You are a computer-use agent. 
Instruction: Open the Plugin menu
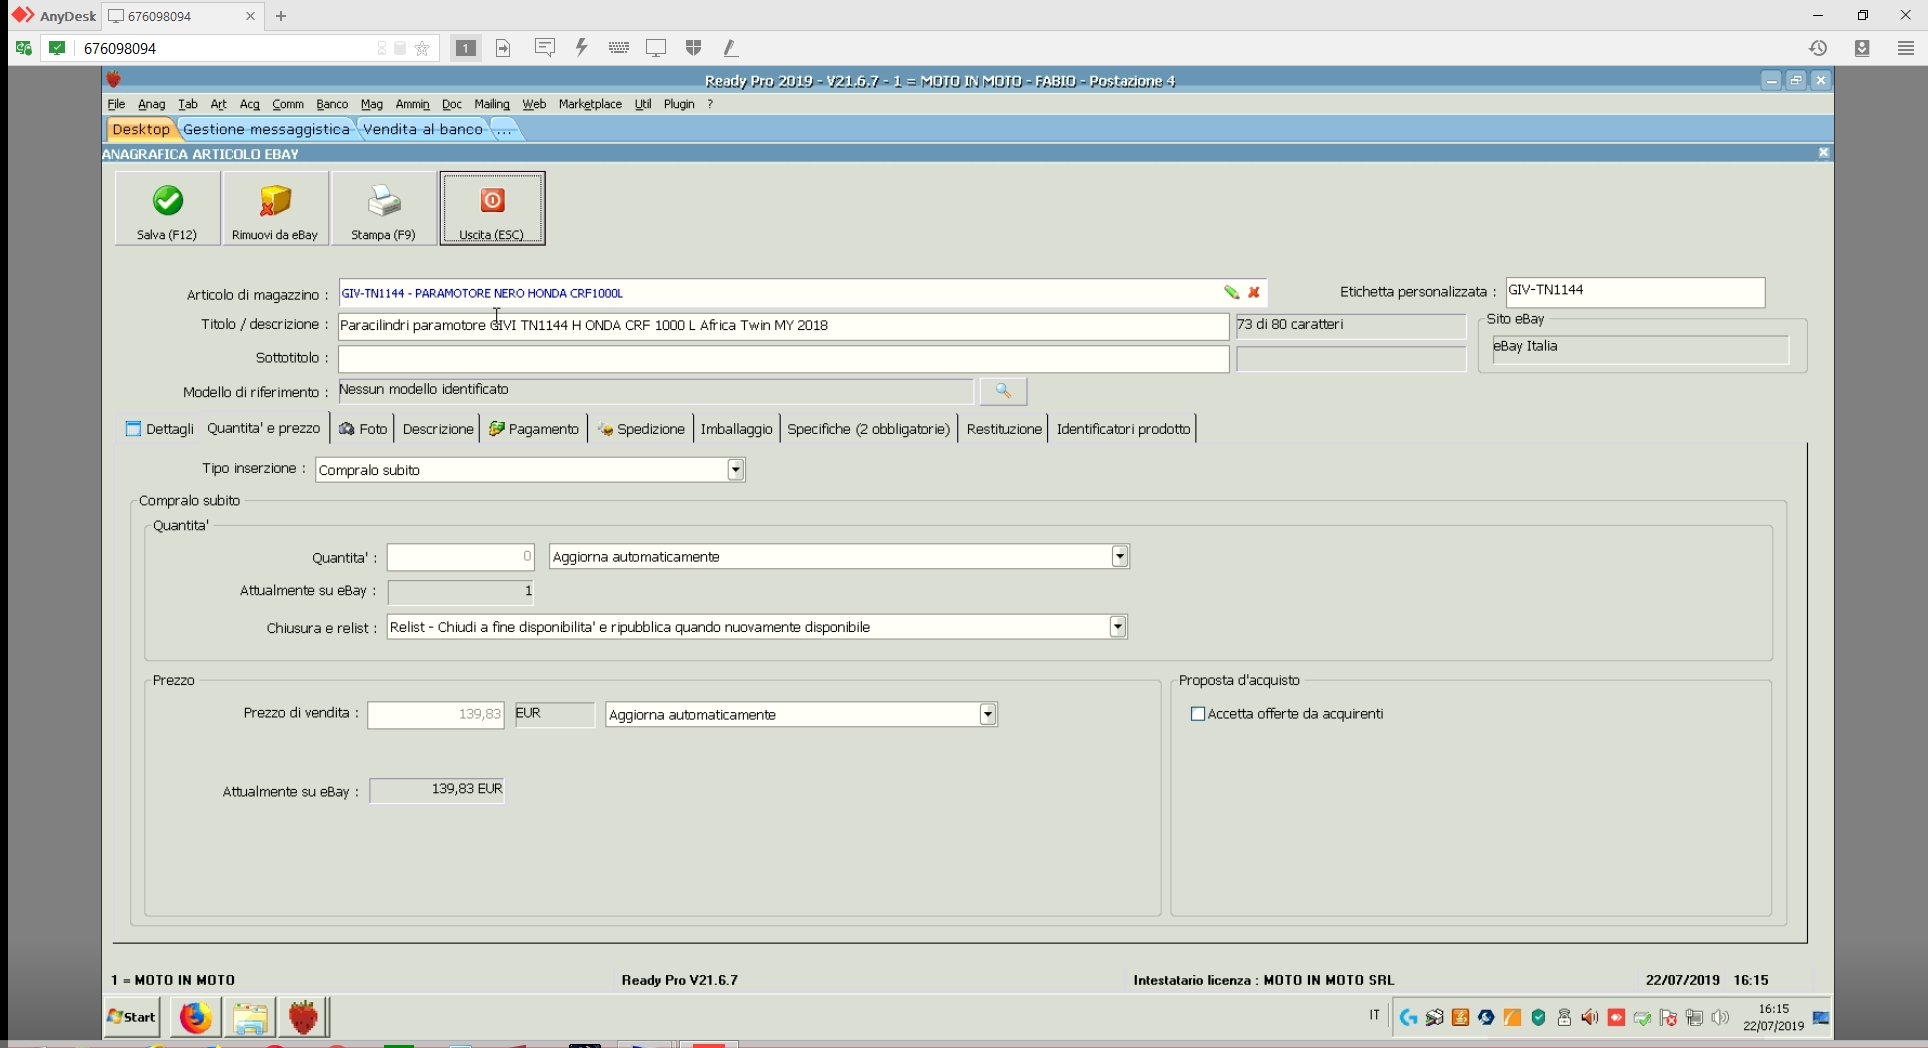point(679,104)
